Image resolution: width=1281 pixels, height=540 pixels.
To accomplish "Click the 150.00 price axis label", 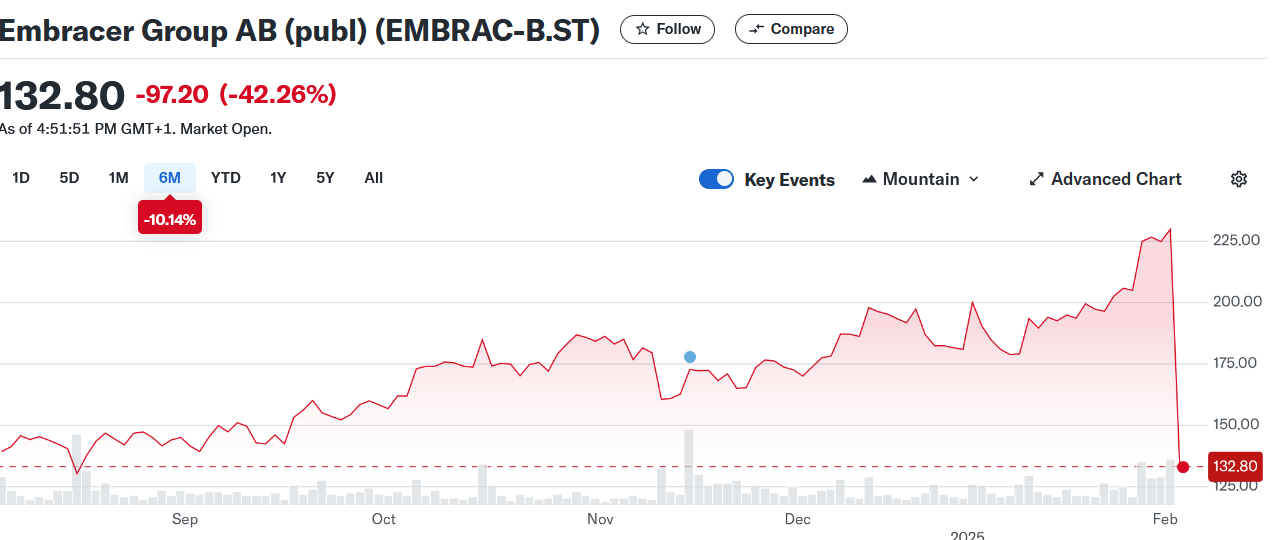I will [1234, 424].
